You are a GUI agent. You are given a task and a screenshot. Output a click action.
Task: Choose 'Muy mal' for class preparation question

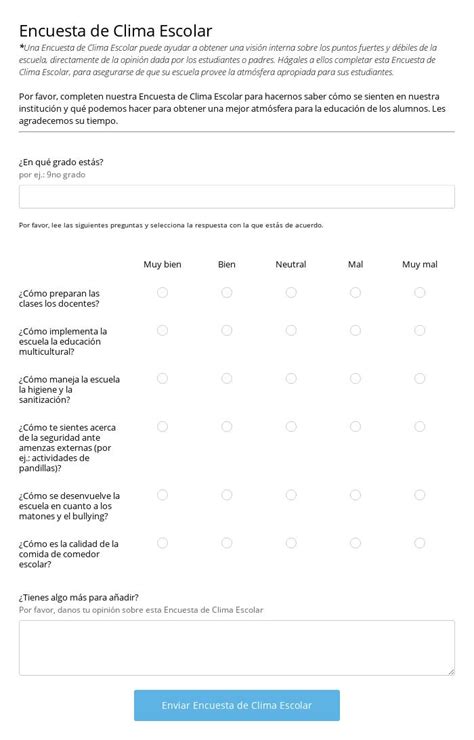pyautogui.click(x=420, y=293)
